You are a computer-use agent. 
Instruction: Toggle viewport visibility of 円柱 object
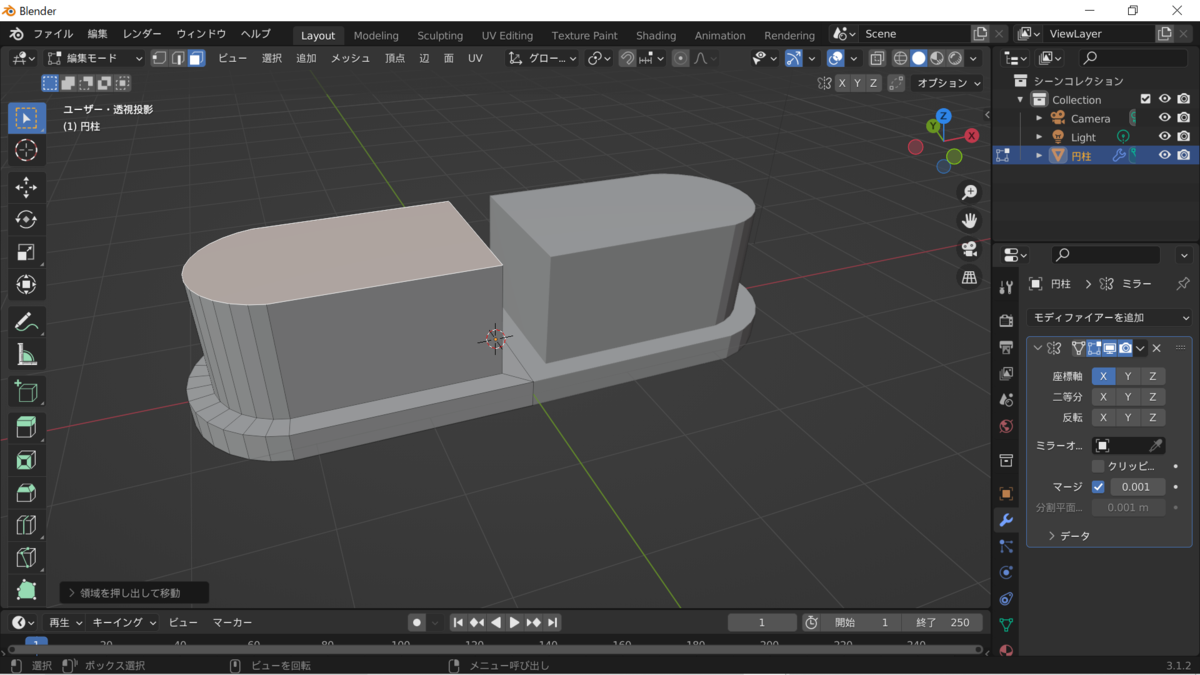click(x=1165, y=155)
